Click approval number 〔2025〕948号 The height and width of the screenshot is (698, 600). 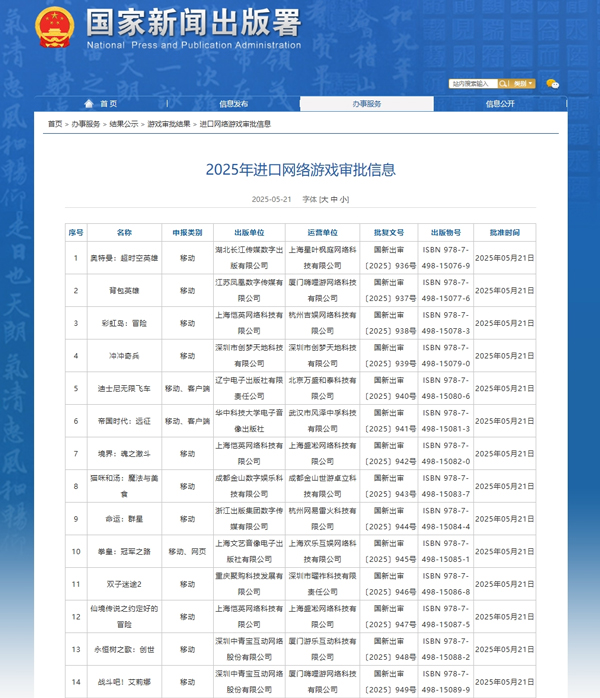coord(390,657)
